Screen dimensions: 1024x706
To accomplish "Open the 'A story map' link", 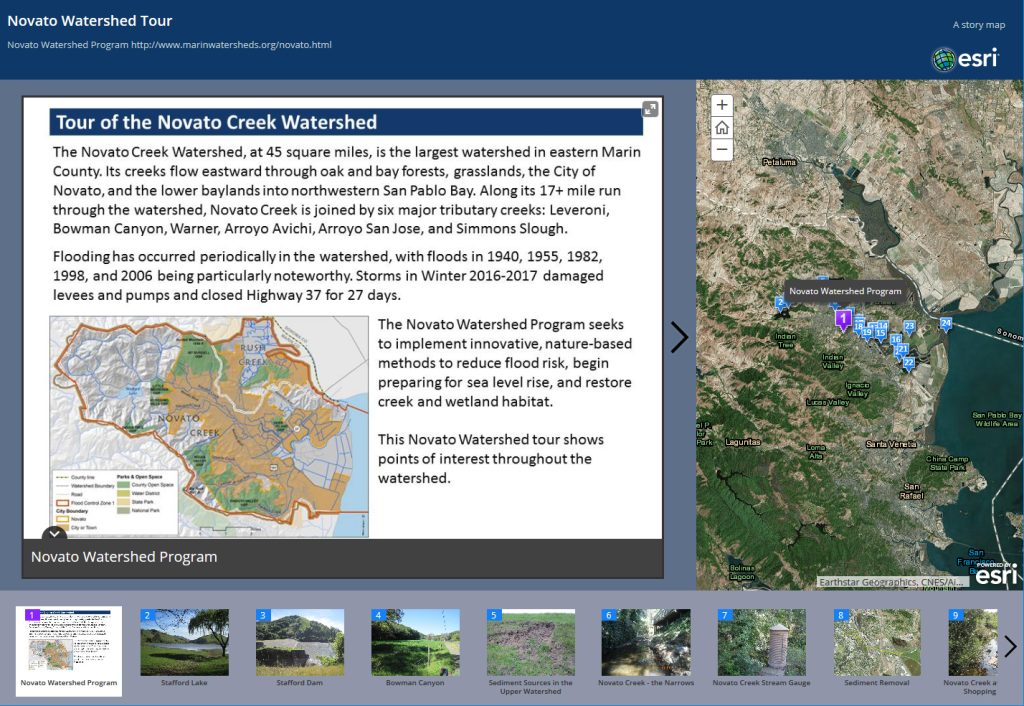I will tap(978, 23).
